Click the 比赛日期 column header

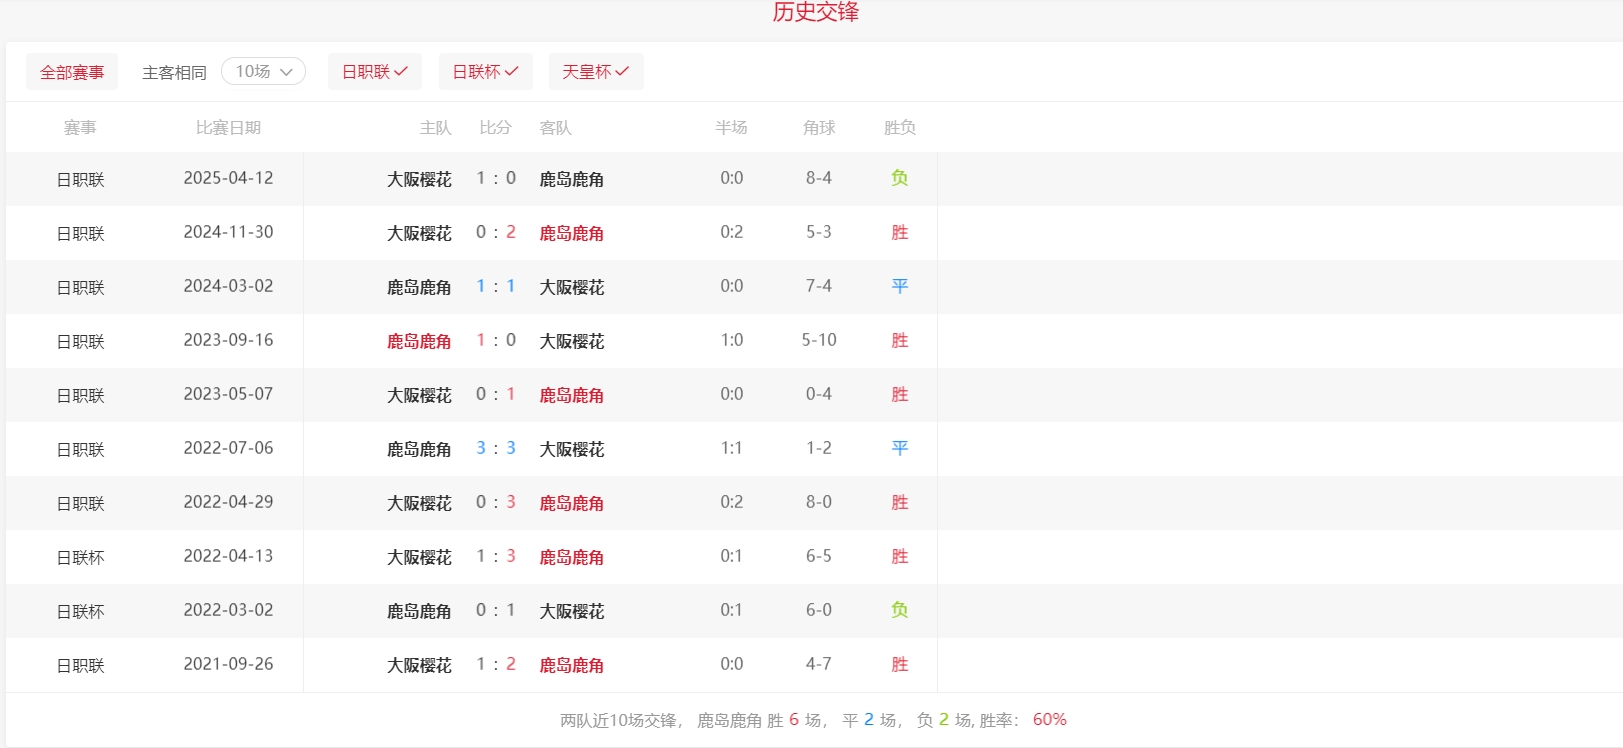click(228, 128)
